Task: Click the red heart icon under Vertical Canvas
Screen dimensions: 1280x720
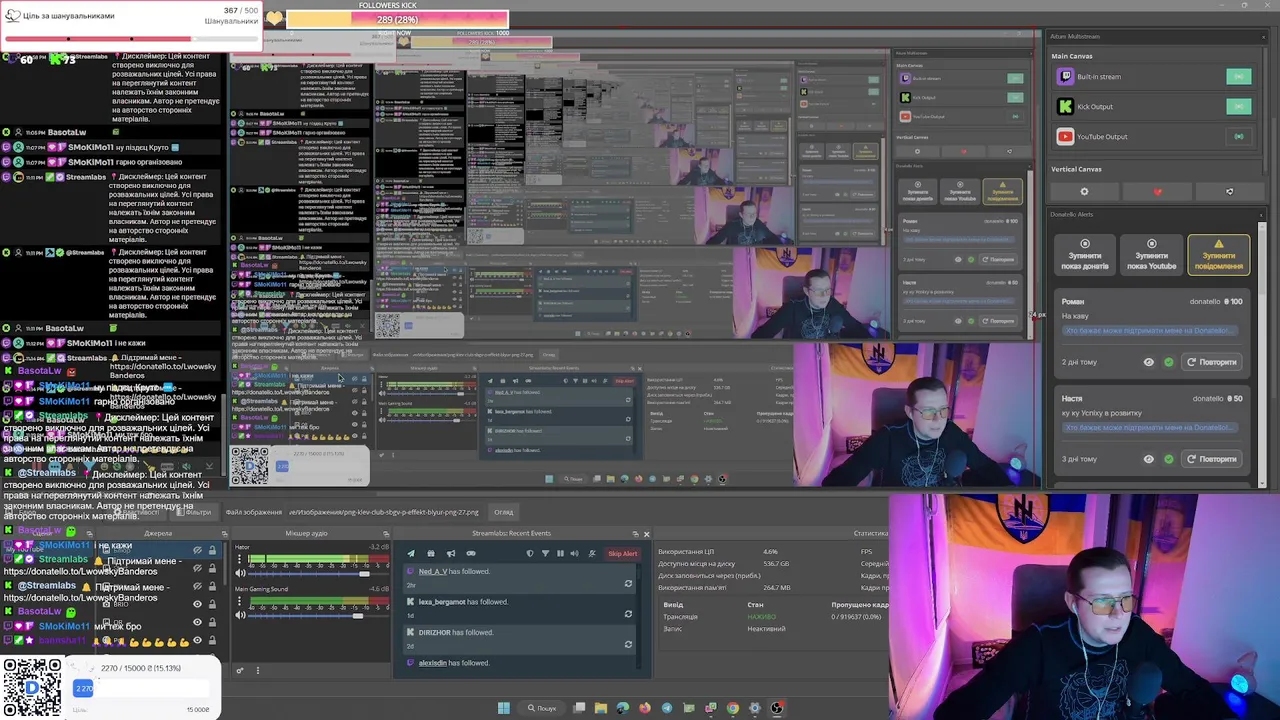Action: 1157,191
